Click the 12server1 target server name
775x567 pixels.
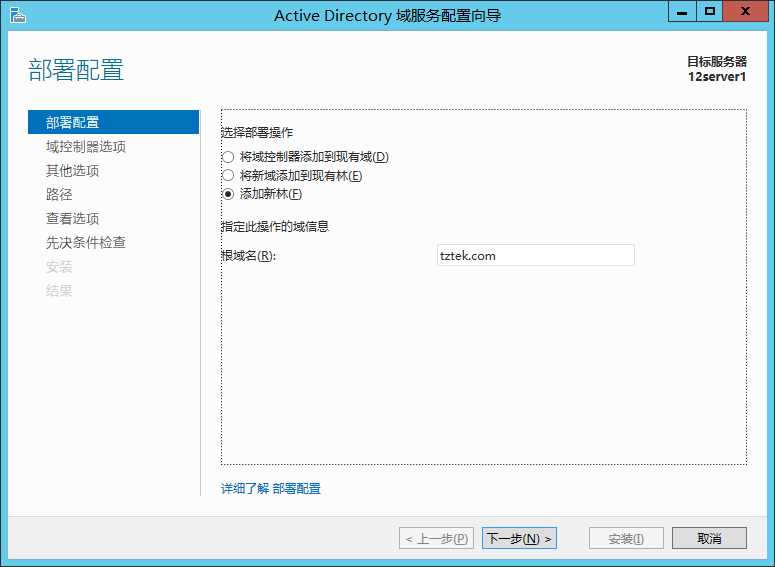tap(717, 77)
